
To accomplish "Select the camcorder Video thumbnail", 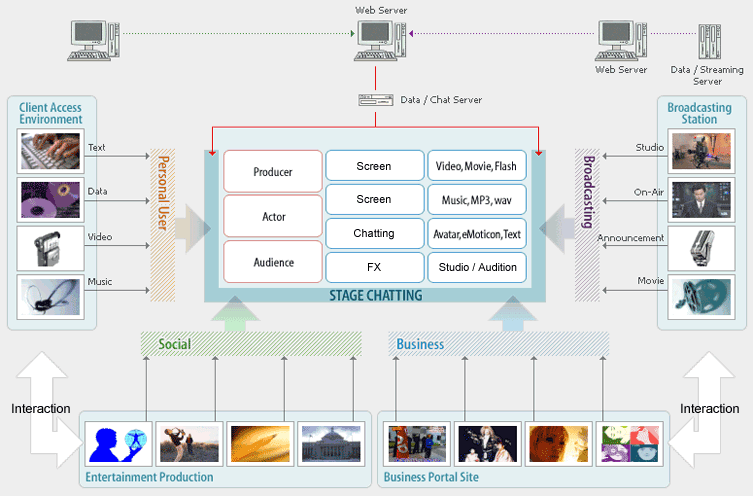I will coord(50,249).
